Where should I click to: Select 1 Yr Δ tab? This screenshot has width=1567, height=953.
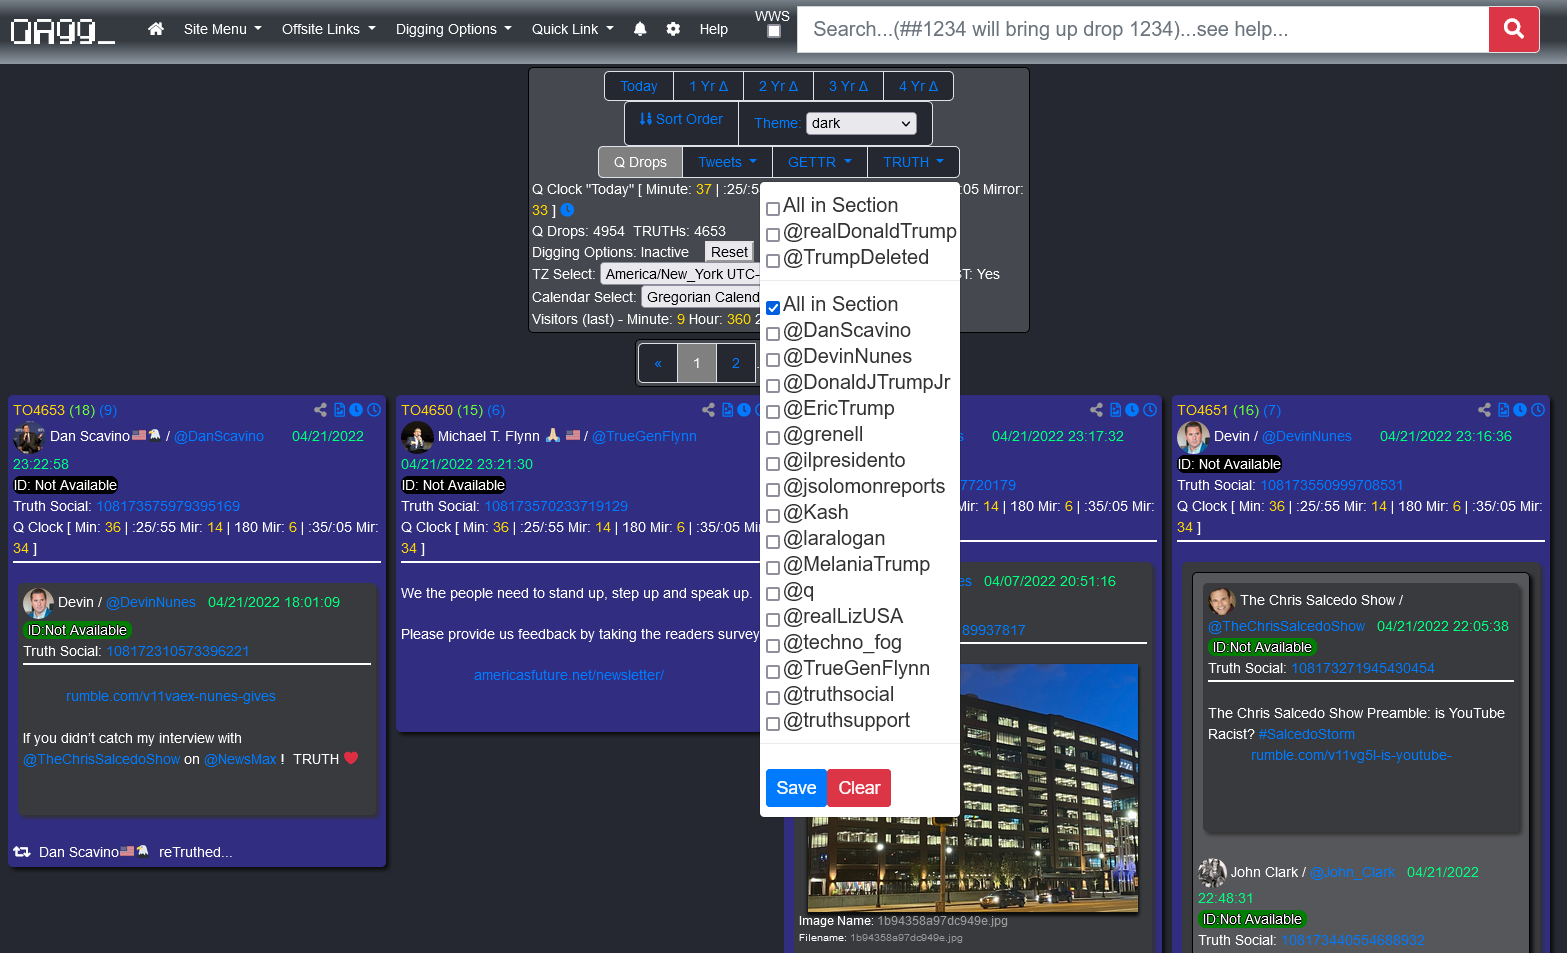[x=708, y=86]
